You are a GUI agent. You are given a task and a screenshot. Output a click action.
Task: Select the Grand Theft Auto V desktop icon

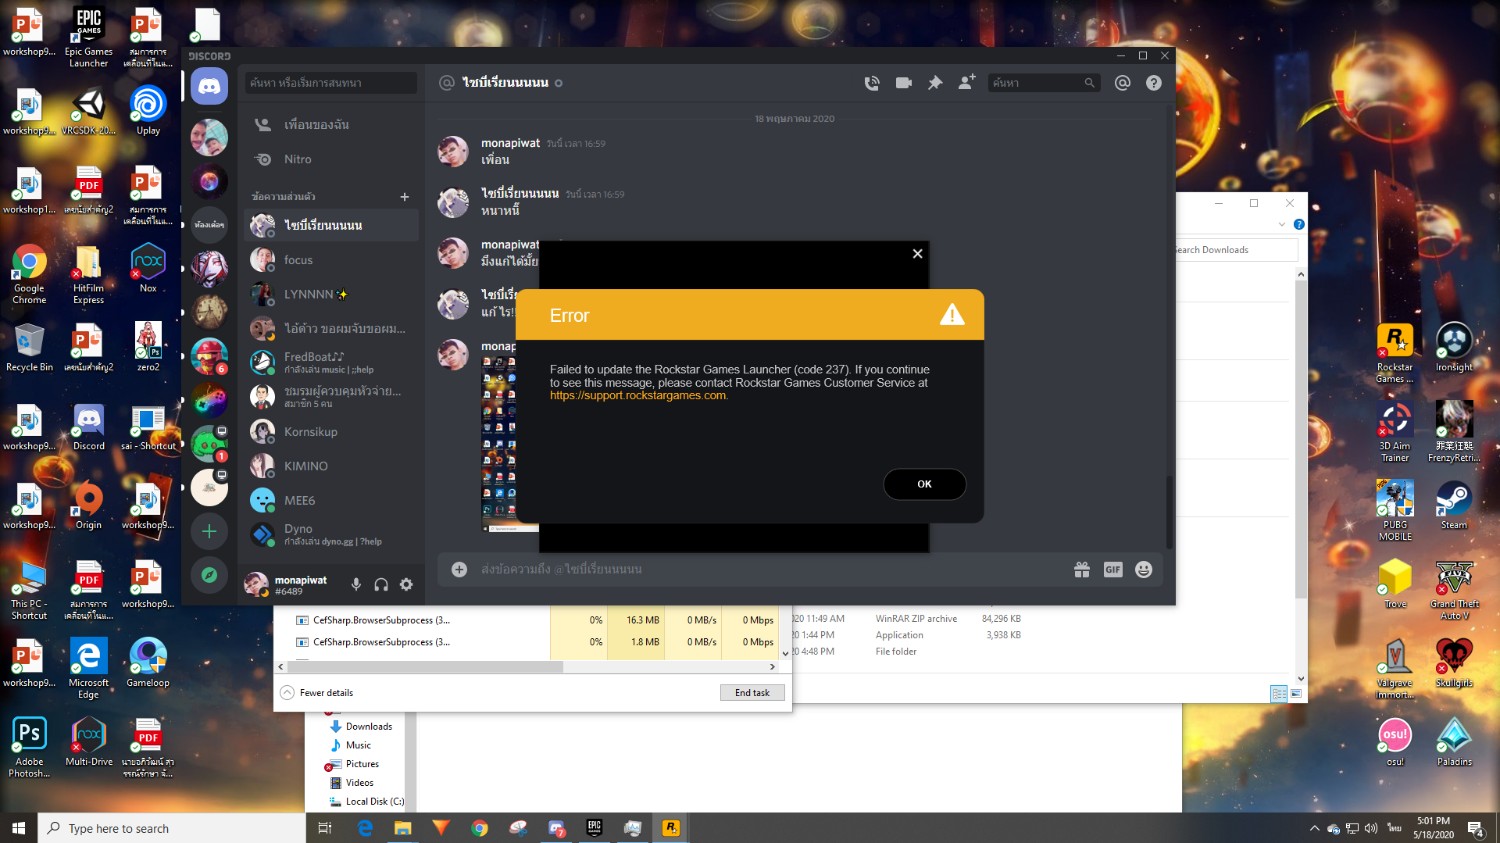click(x=1454, y=591)
